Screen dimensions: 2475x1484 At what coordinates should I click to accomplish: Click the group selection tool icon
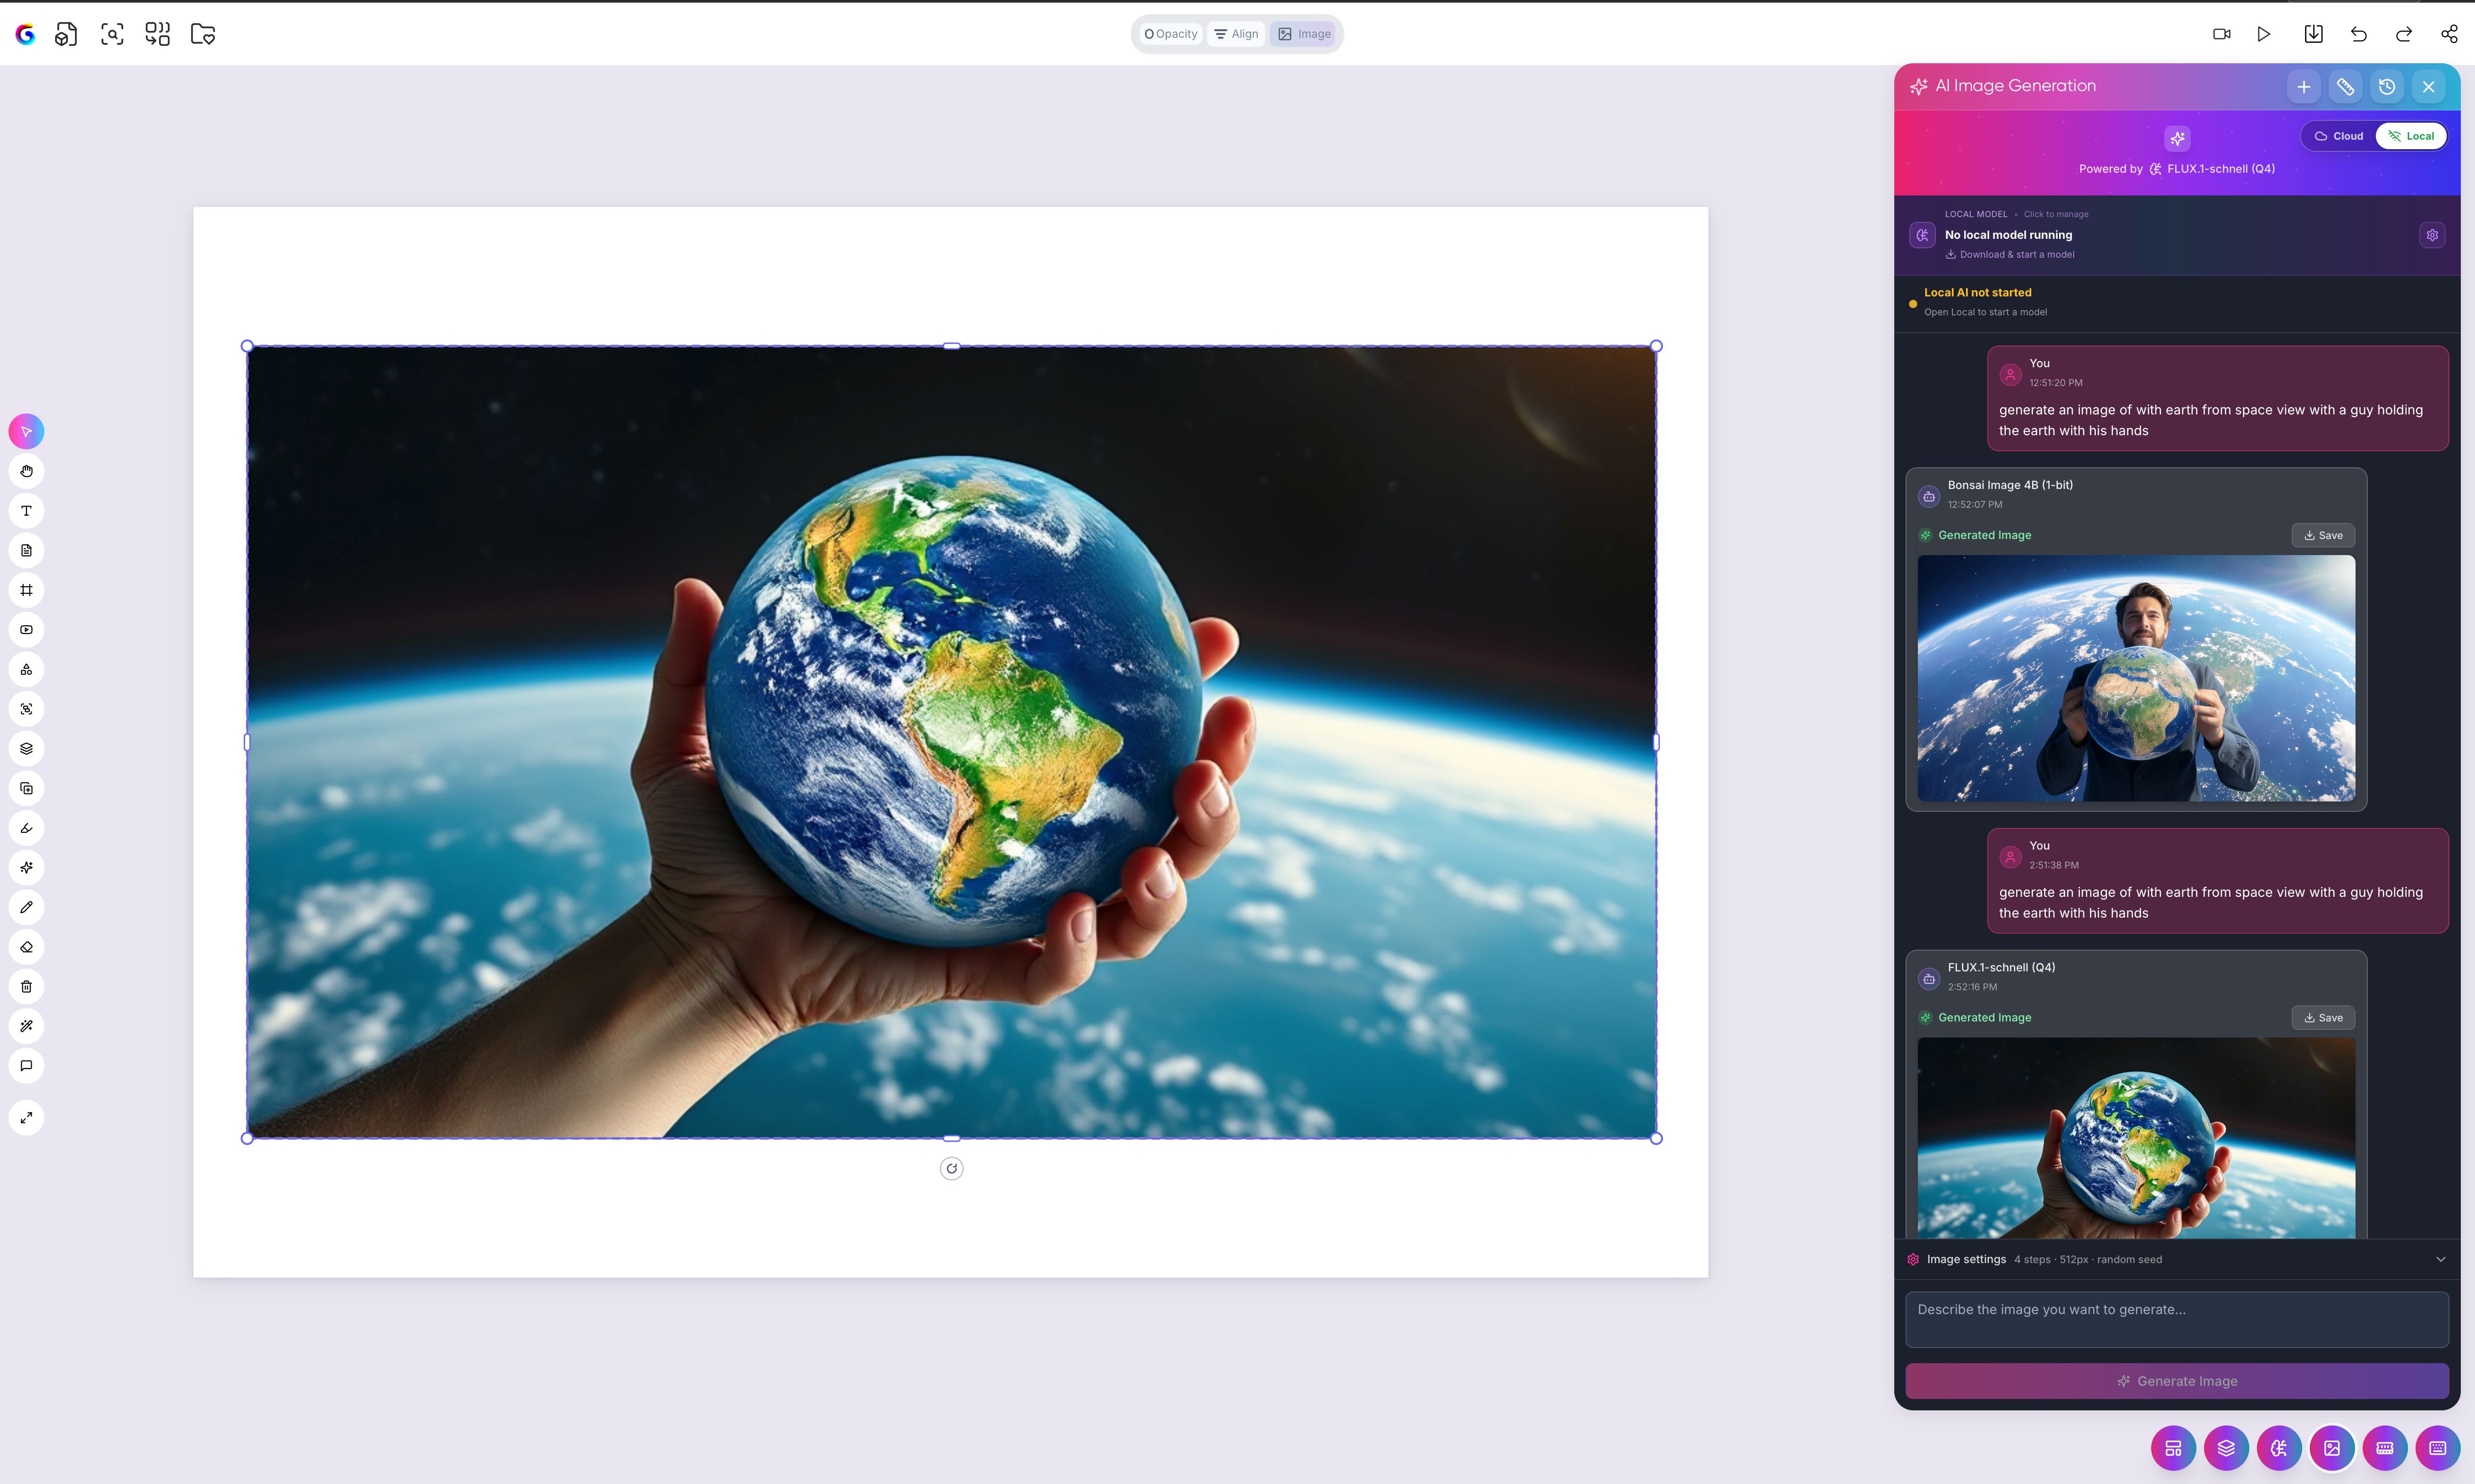point(27,709)
